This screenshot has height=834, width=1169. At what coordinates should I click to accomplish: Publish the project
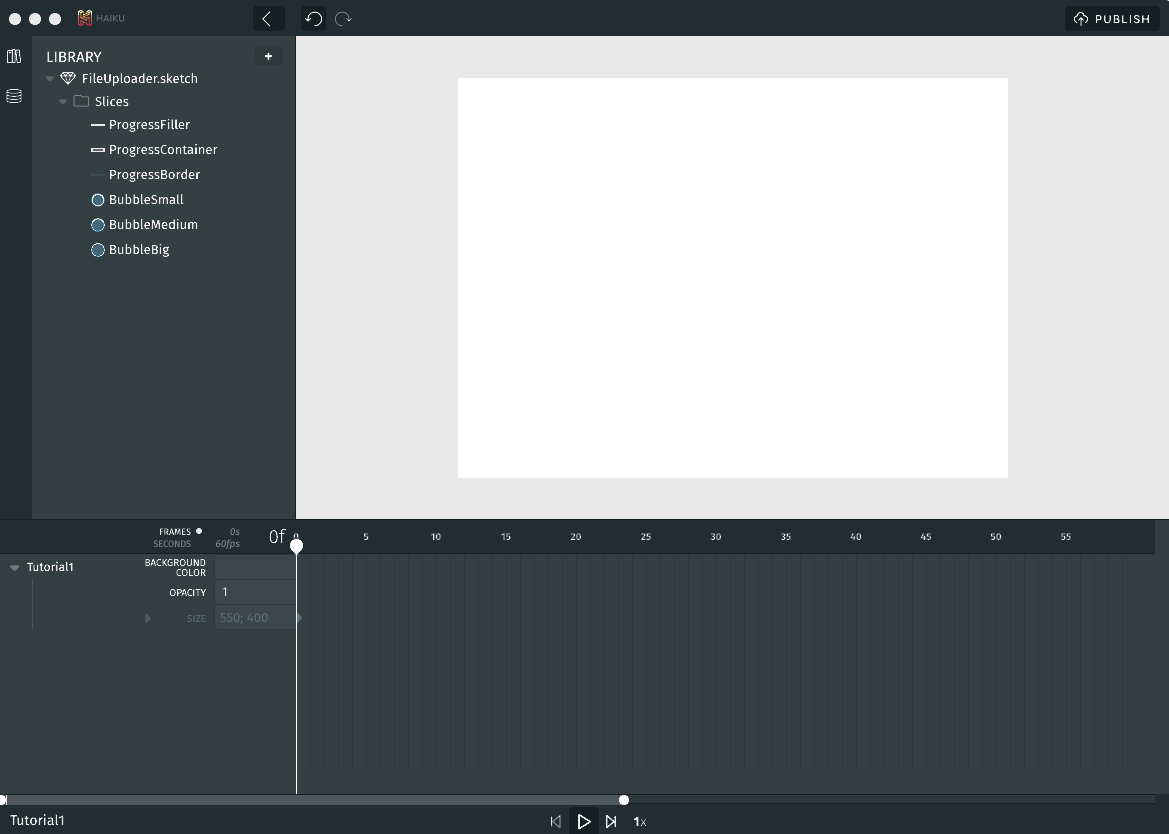[x=1112, y=19]
